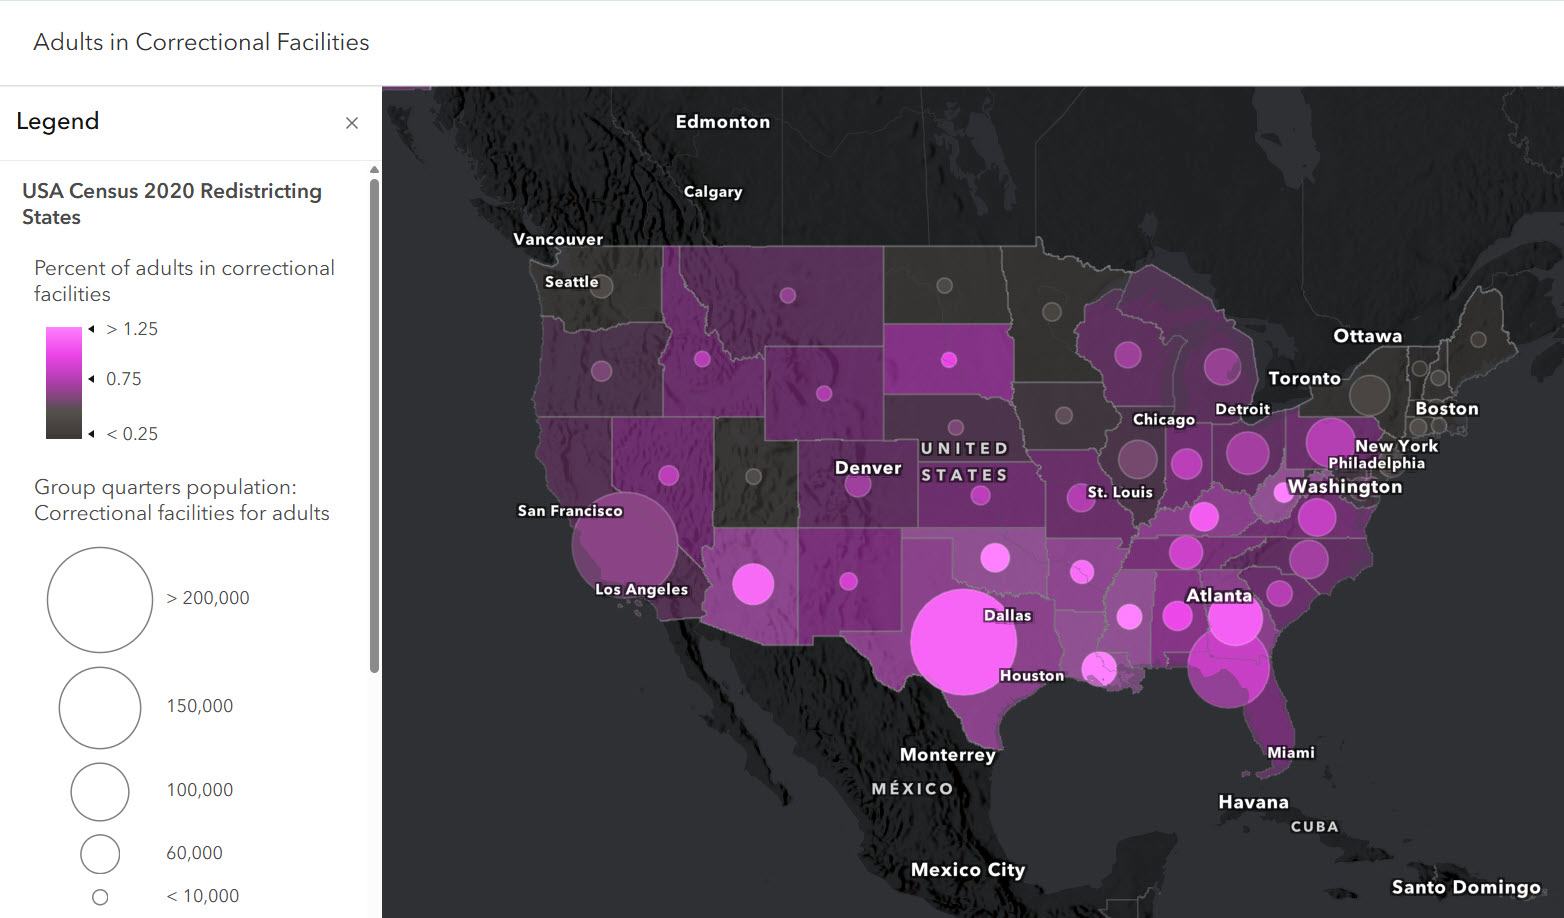
Task: Click the Florida population circle
Action: (1228, 666)
